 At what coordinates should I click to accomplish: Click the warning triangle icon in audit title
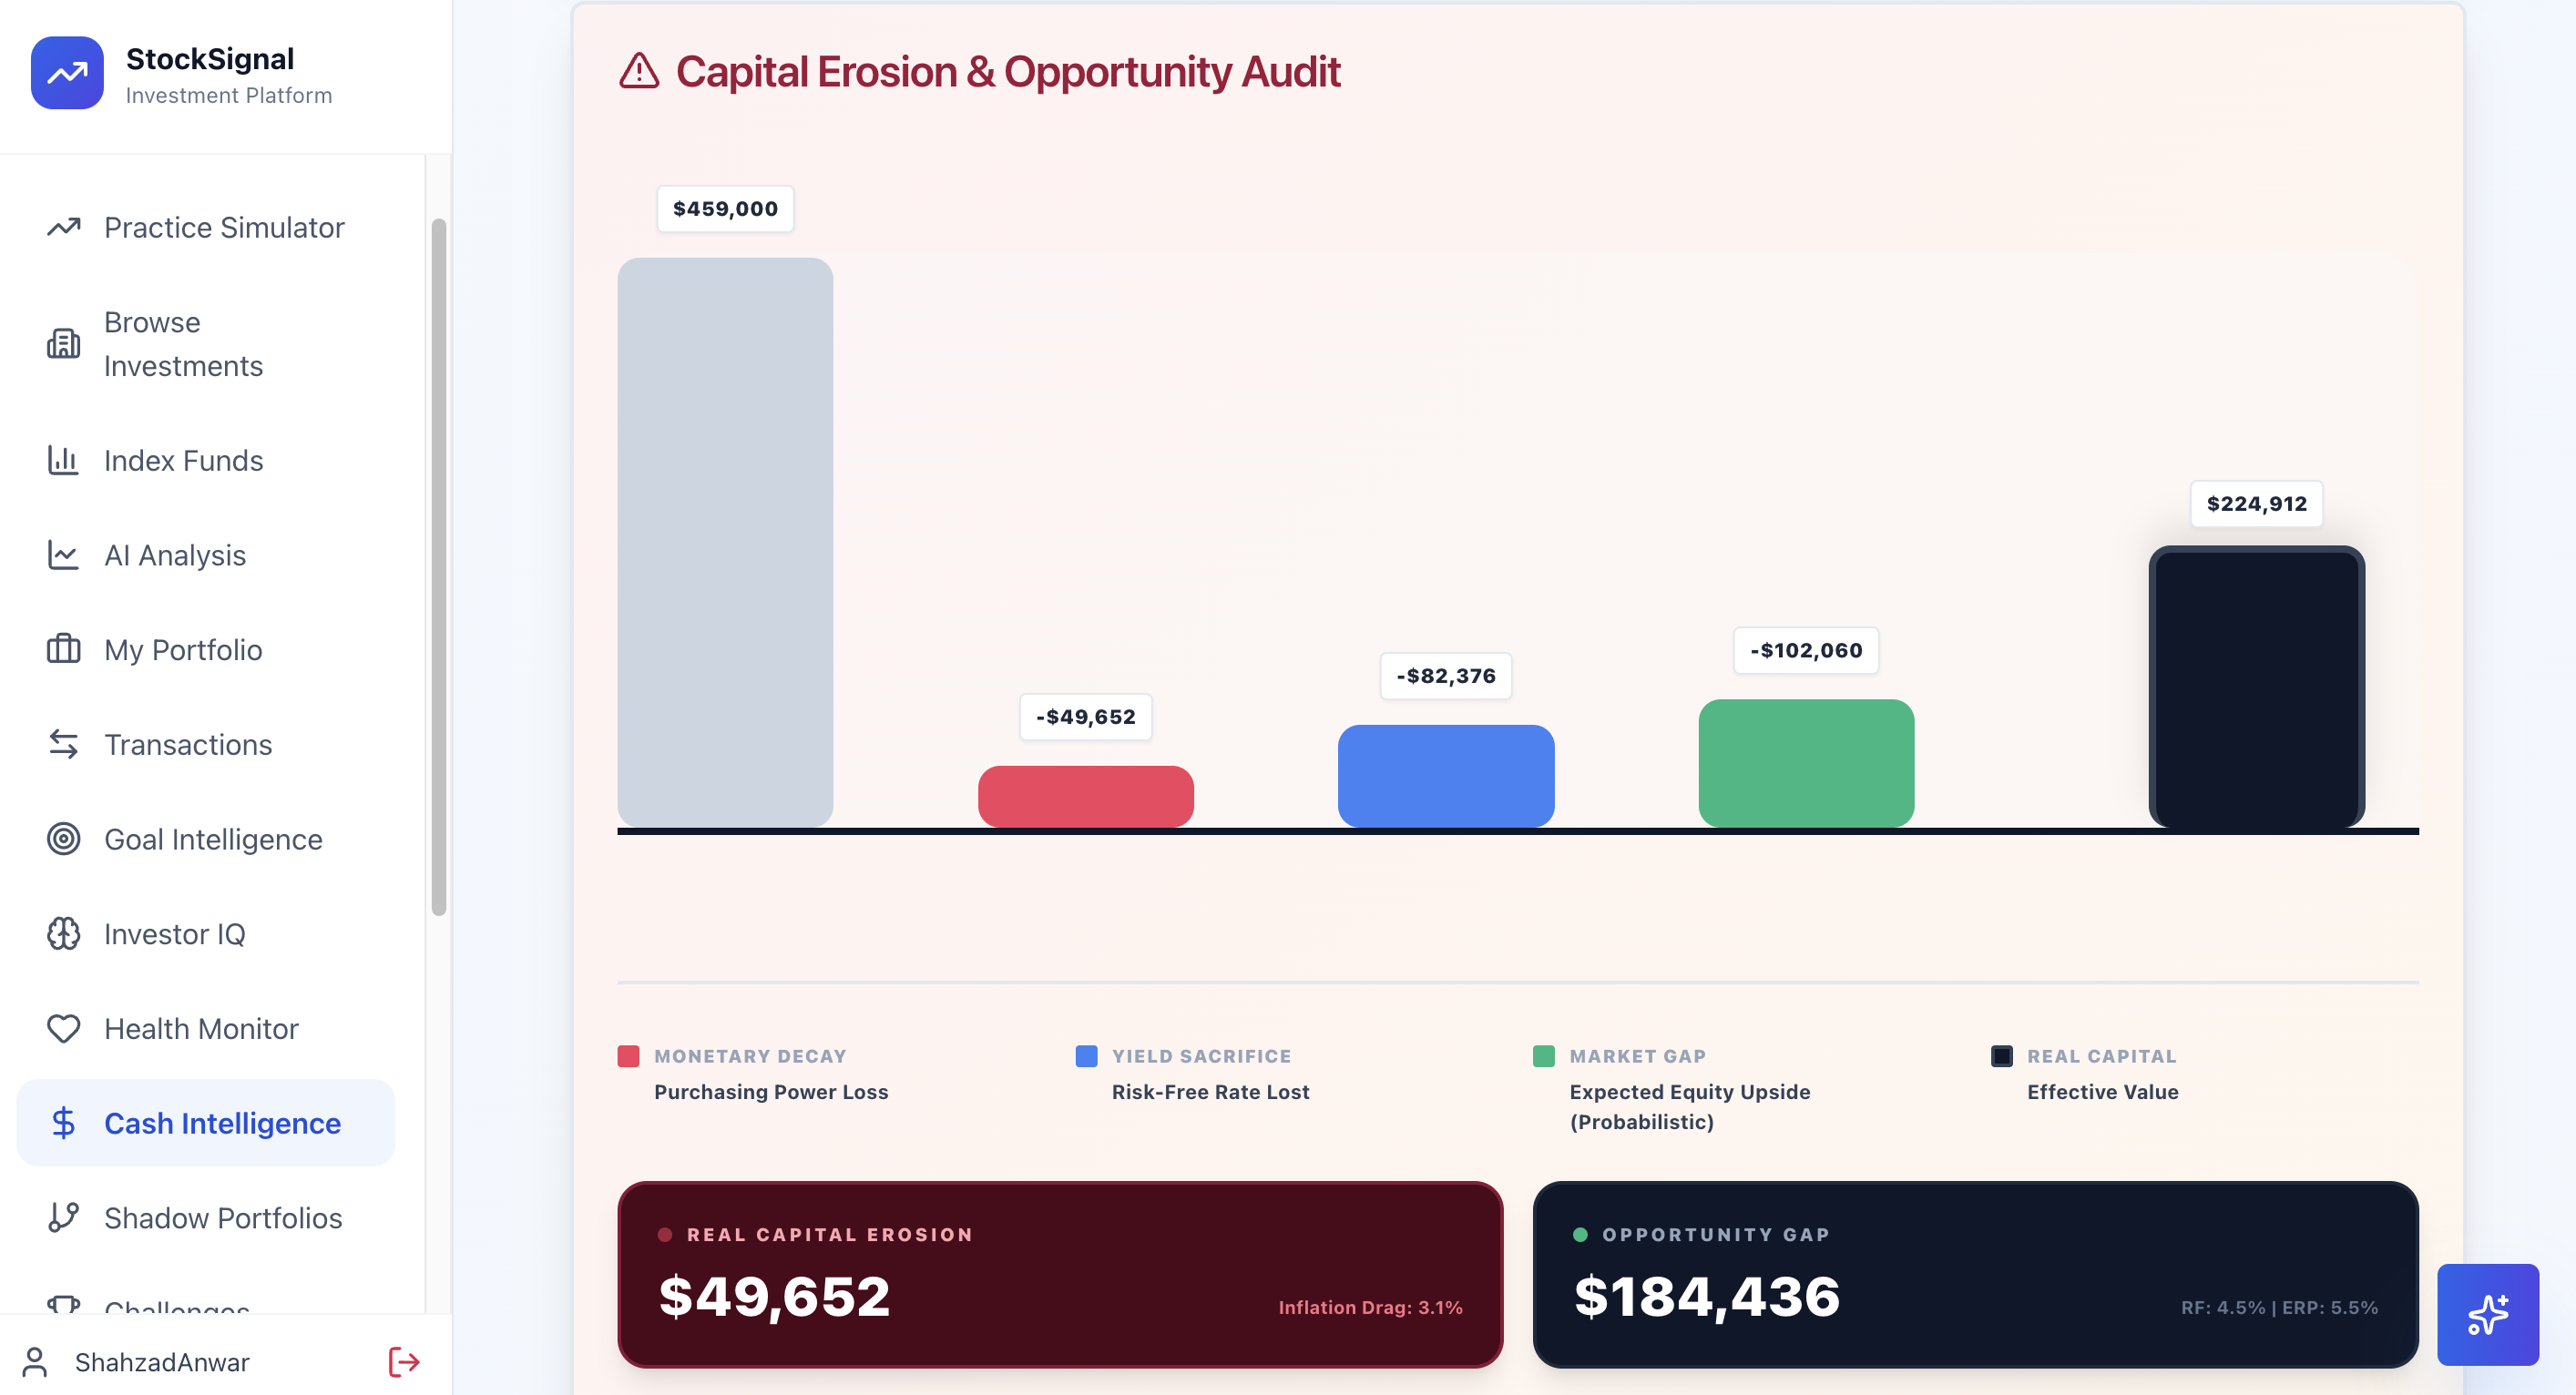[x=639, y=71]
